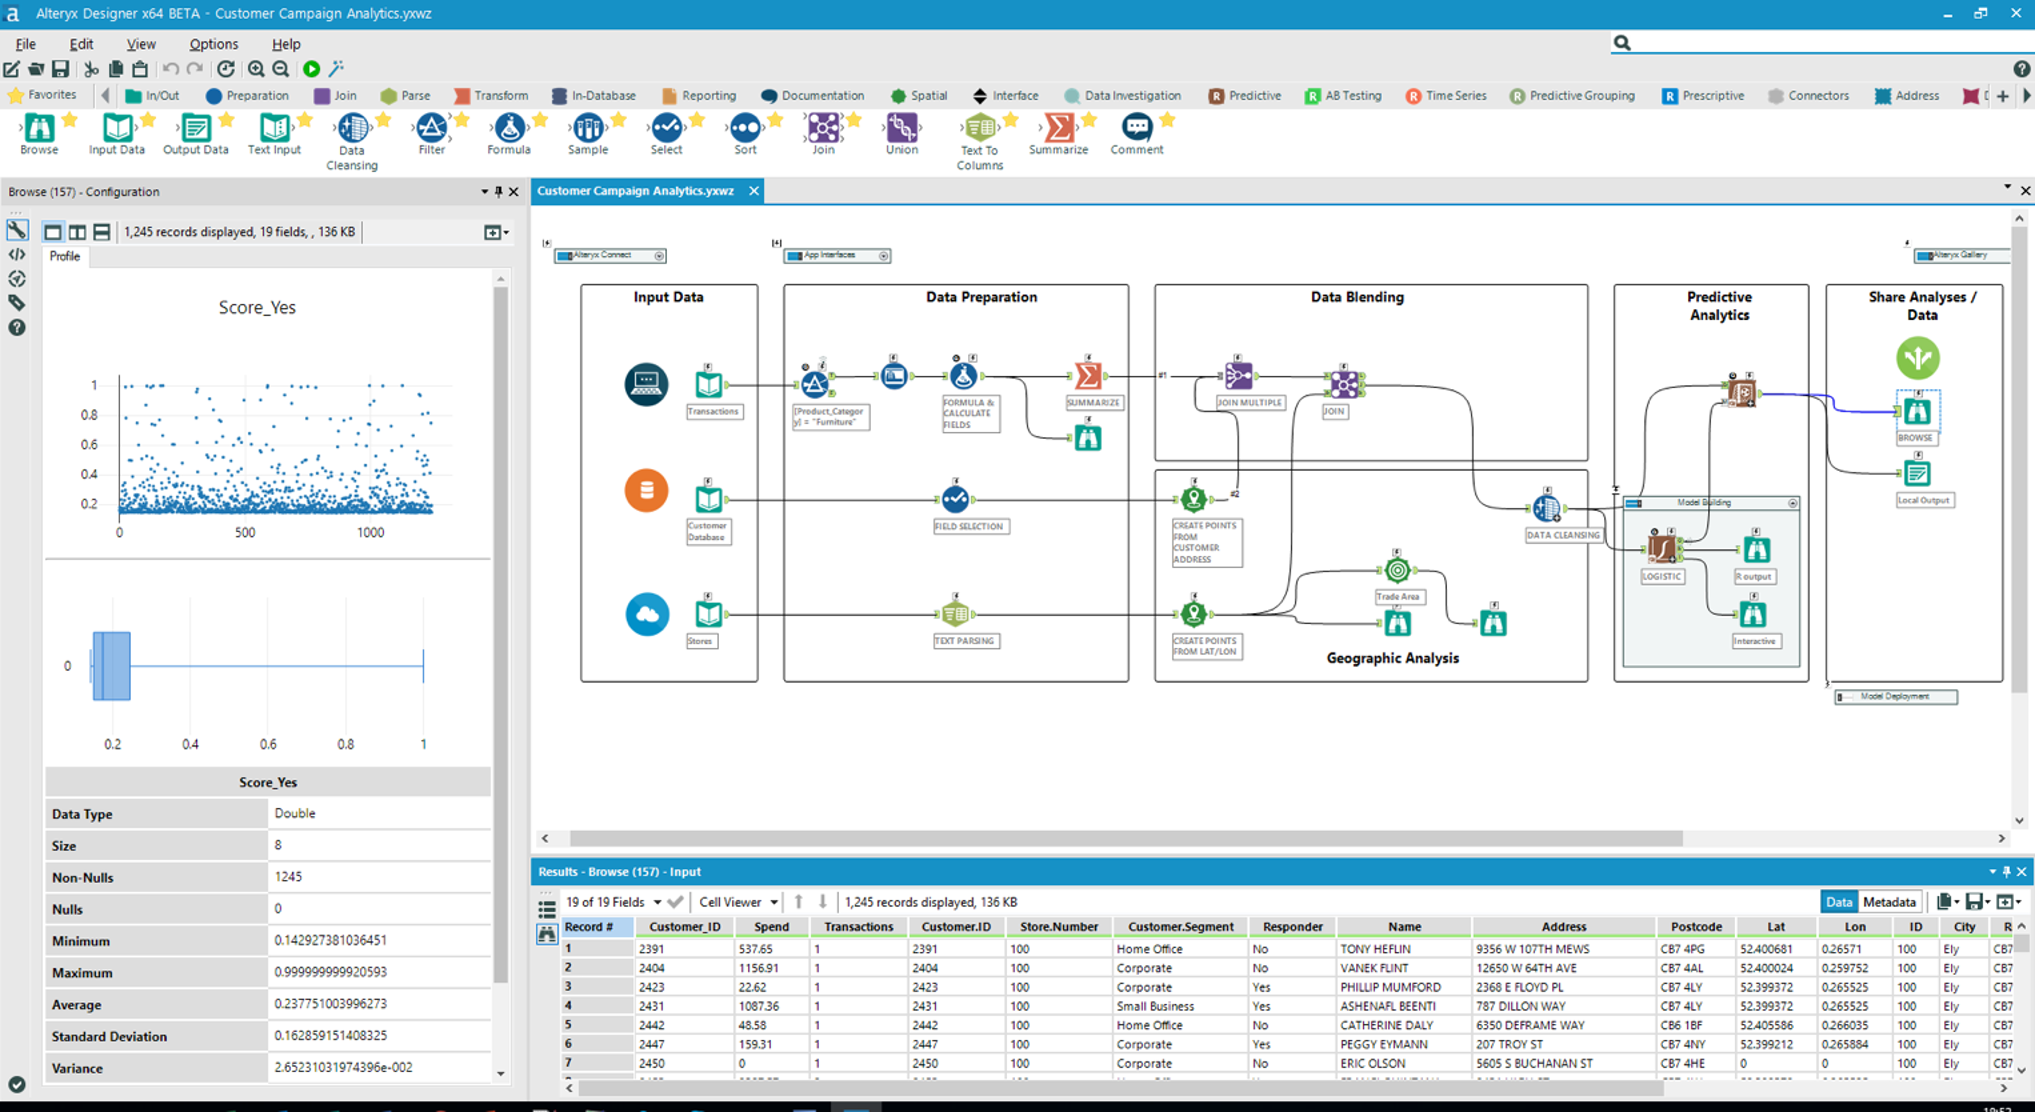Select the Text To Columns tool

point(978,133)
